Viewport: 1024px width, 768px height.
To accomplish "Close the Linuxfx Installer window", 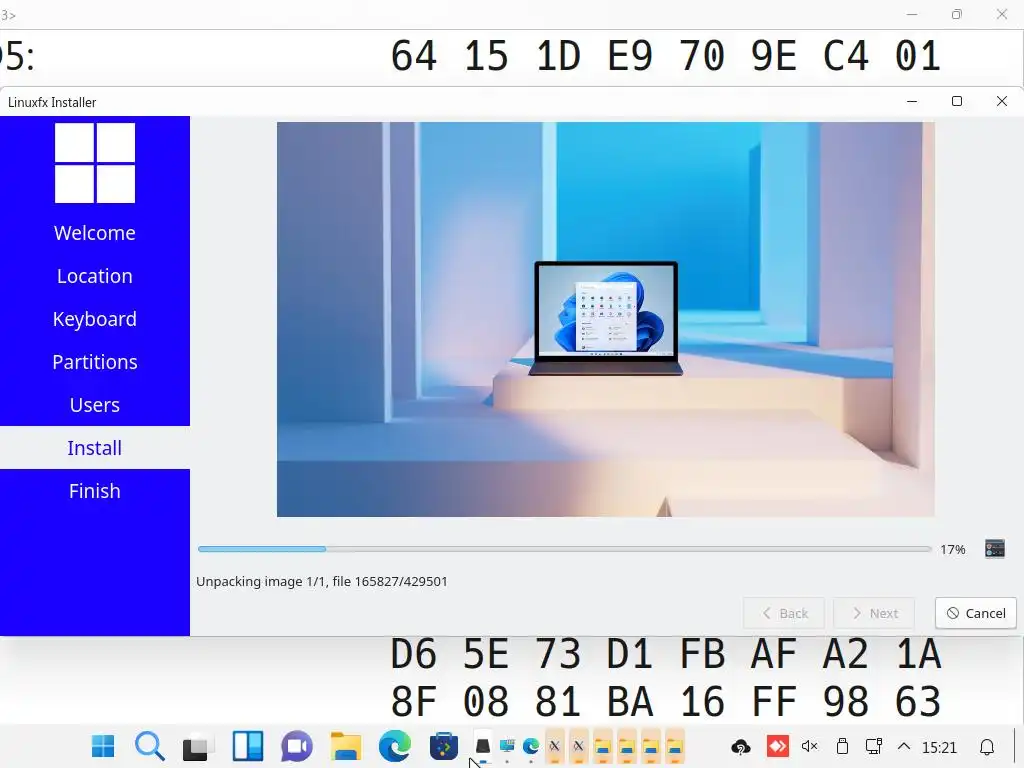I will 1002,101.
